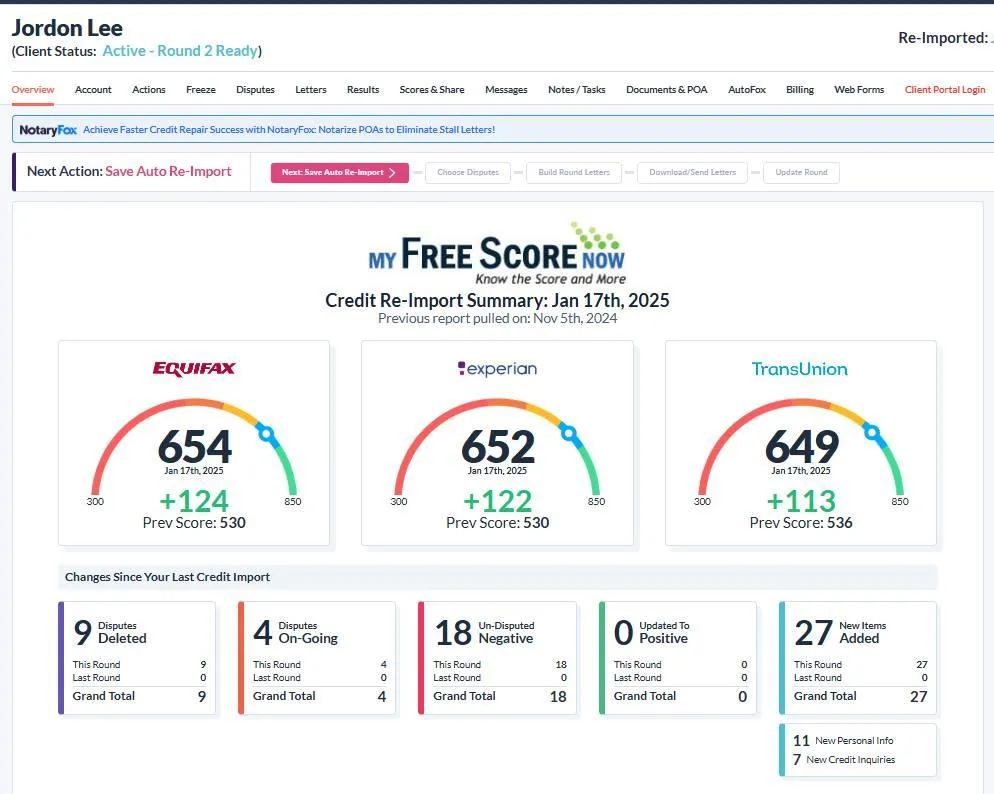Screen dimensions: 994x794
Task: Click the Experian score 652
Action: pos(498,447)
